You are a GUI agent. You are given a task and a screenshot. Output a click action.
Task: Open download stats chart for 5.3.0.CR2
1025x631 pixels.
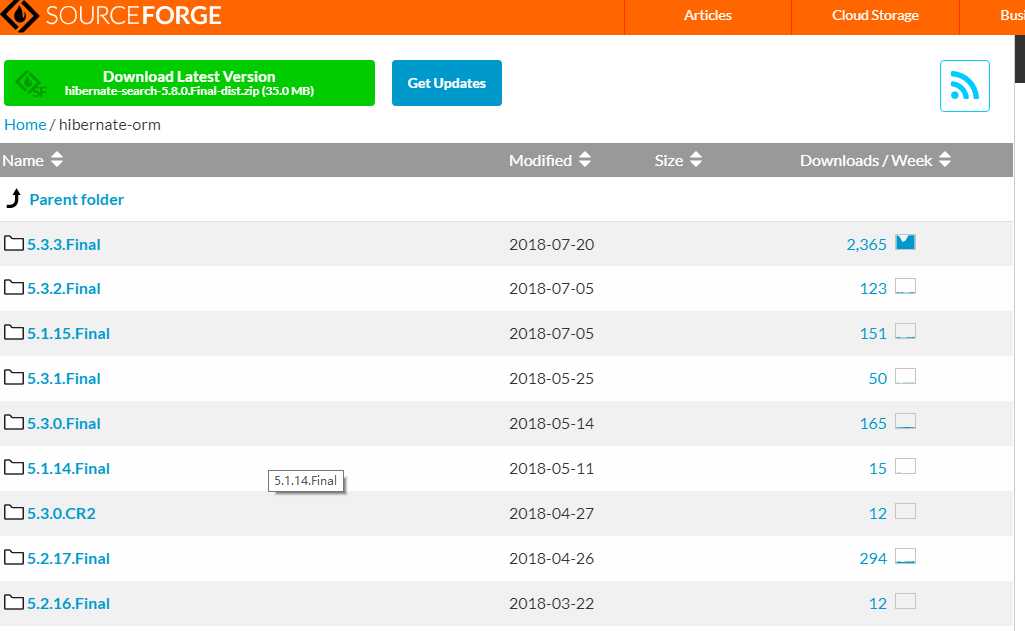tap(905, 511)
